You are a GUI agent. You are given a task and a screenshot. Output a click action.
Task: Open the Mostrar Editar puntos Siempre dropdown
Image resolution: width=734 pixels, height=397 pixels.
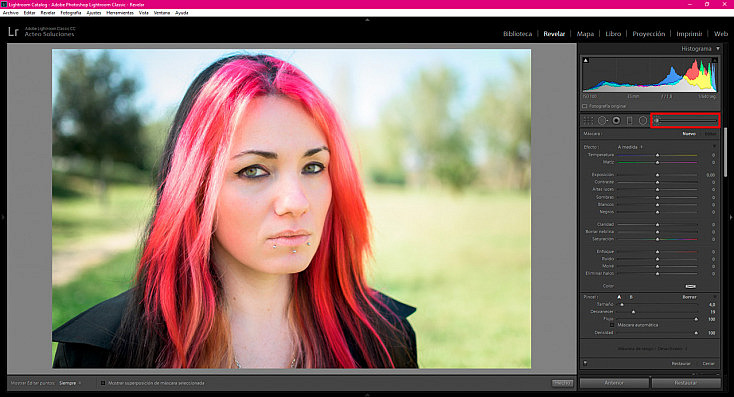pyautogui.click(x=69, y=383)
